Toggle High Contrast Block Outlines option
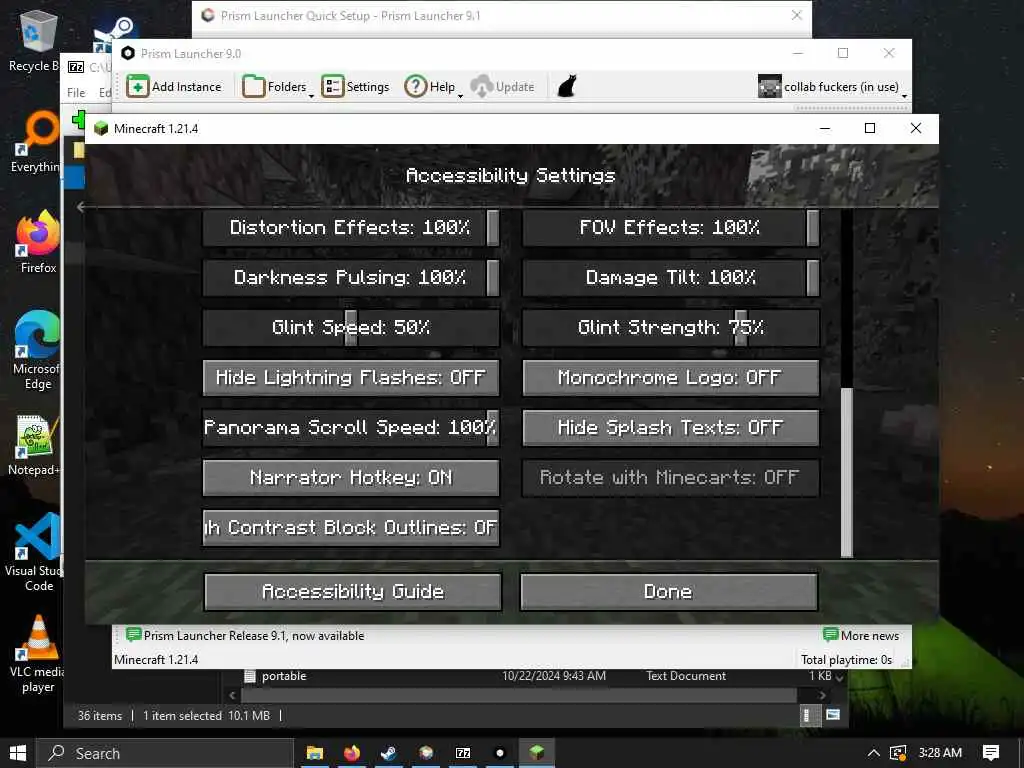 coord(351,528)
